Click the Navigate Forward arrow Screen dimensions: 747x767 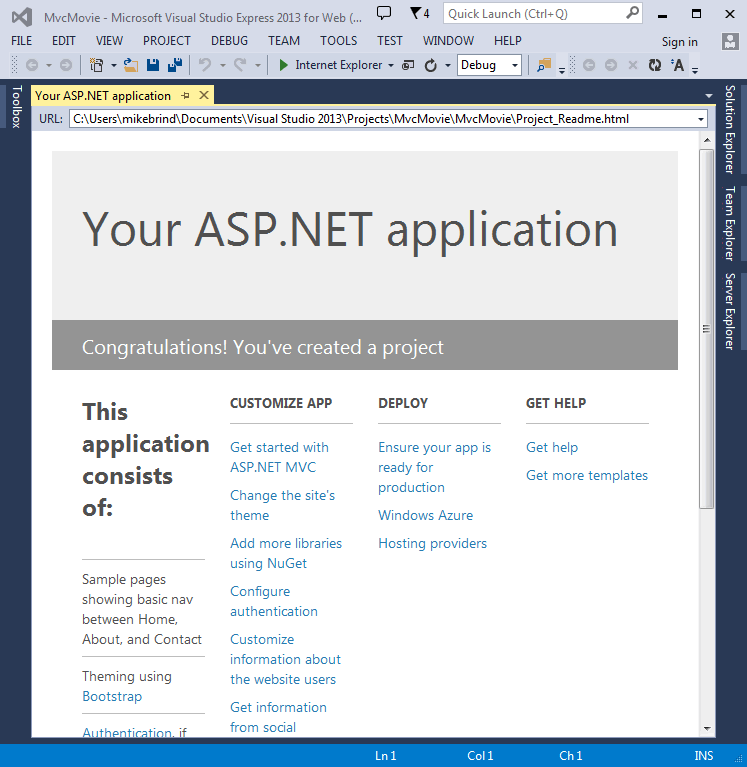(66, 65)
